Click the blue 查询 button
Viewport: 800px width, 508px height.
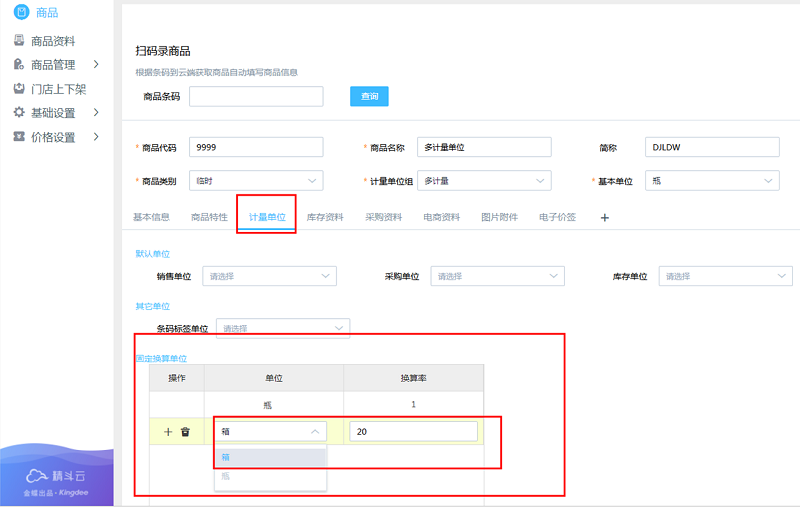[369, 96]
